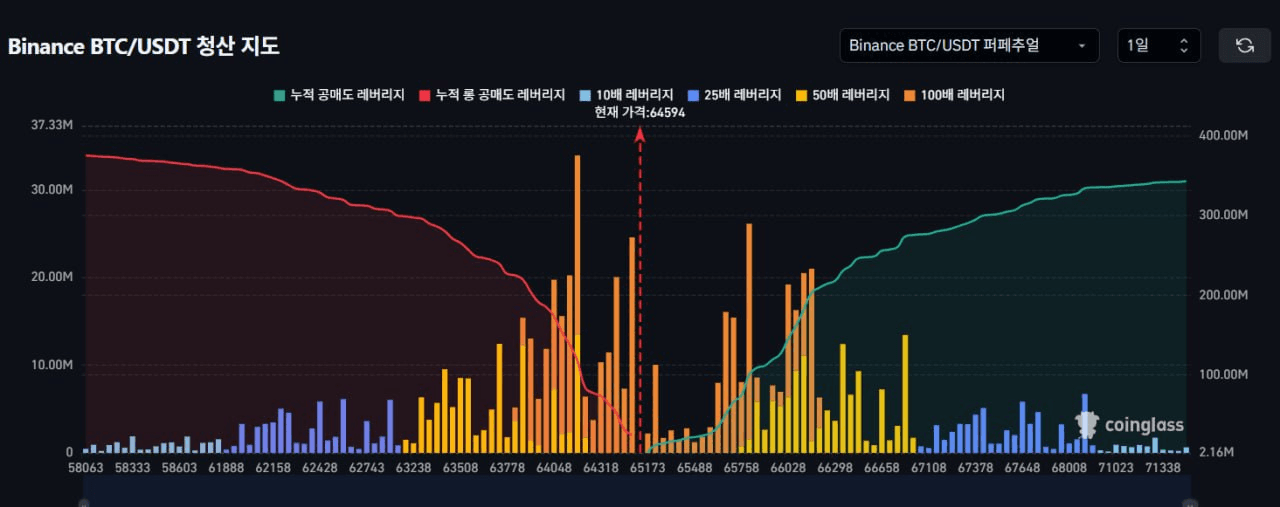Click the orange 100배 legend color swatch
This screenshot has height=507, width=1280.
click(x=911, y=95)
